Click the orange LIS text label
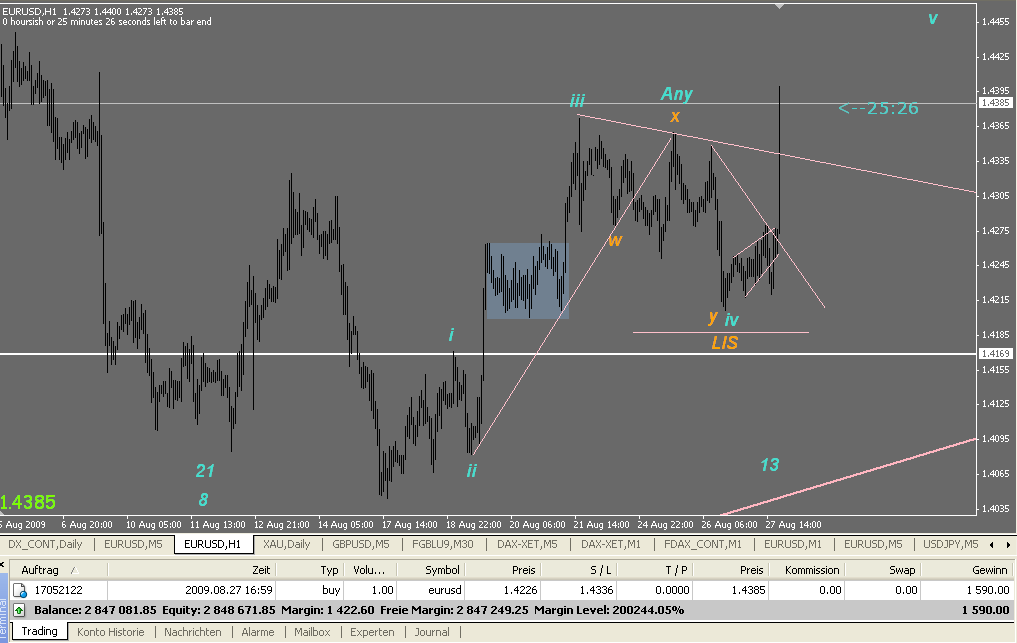The image size is (1017, 643). tap(725, 343)
